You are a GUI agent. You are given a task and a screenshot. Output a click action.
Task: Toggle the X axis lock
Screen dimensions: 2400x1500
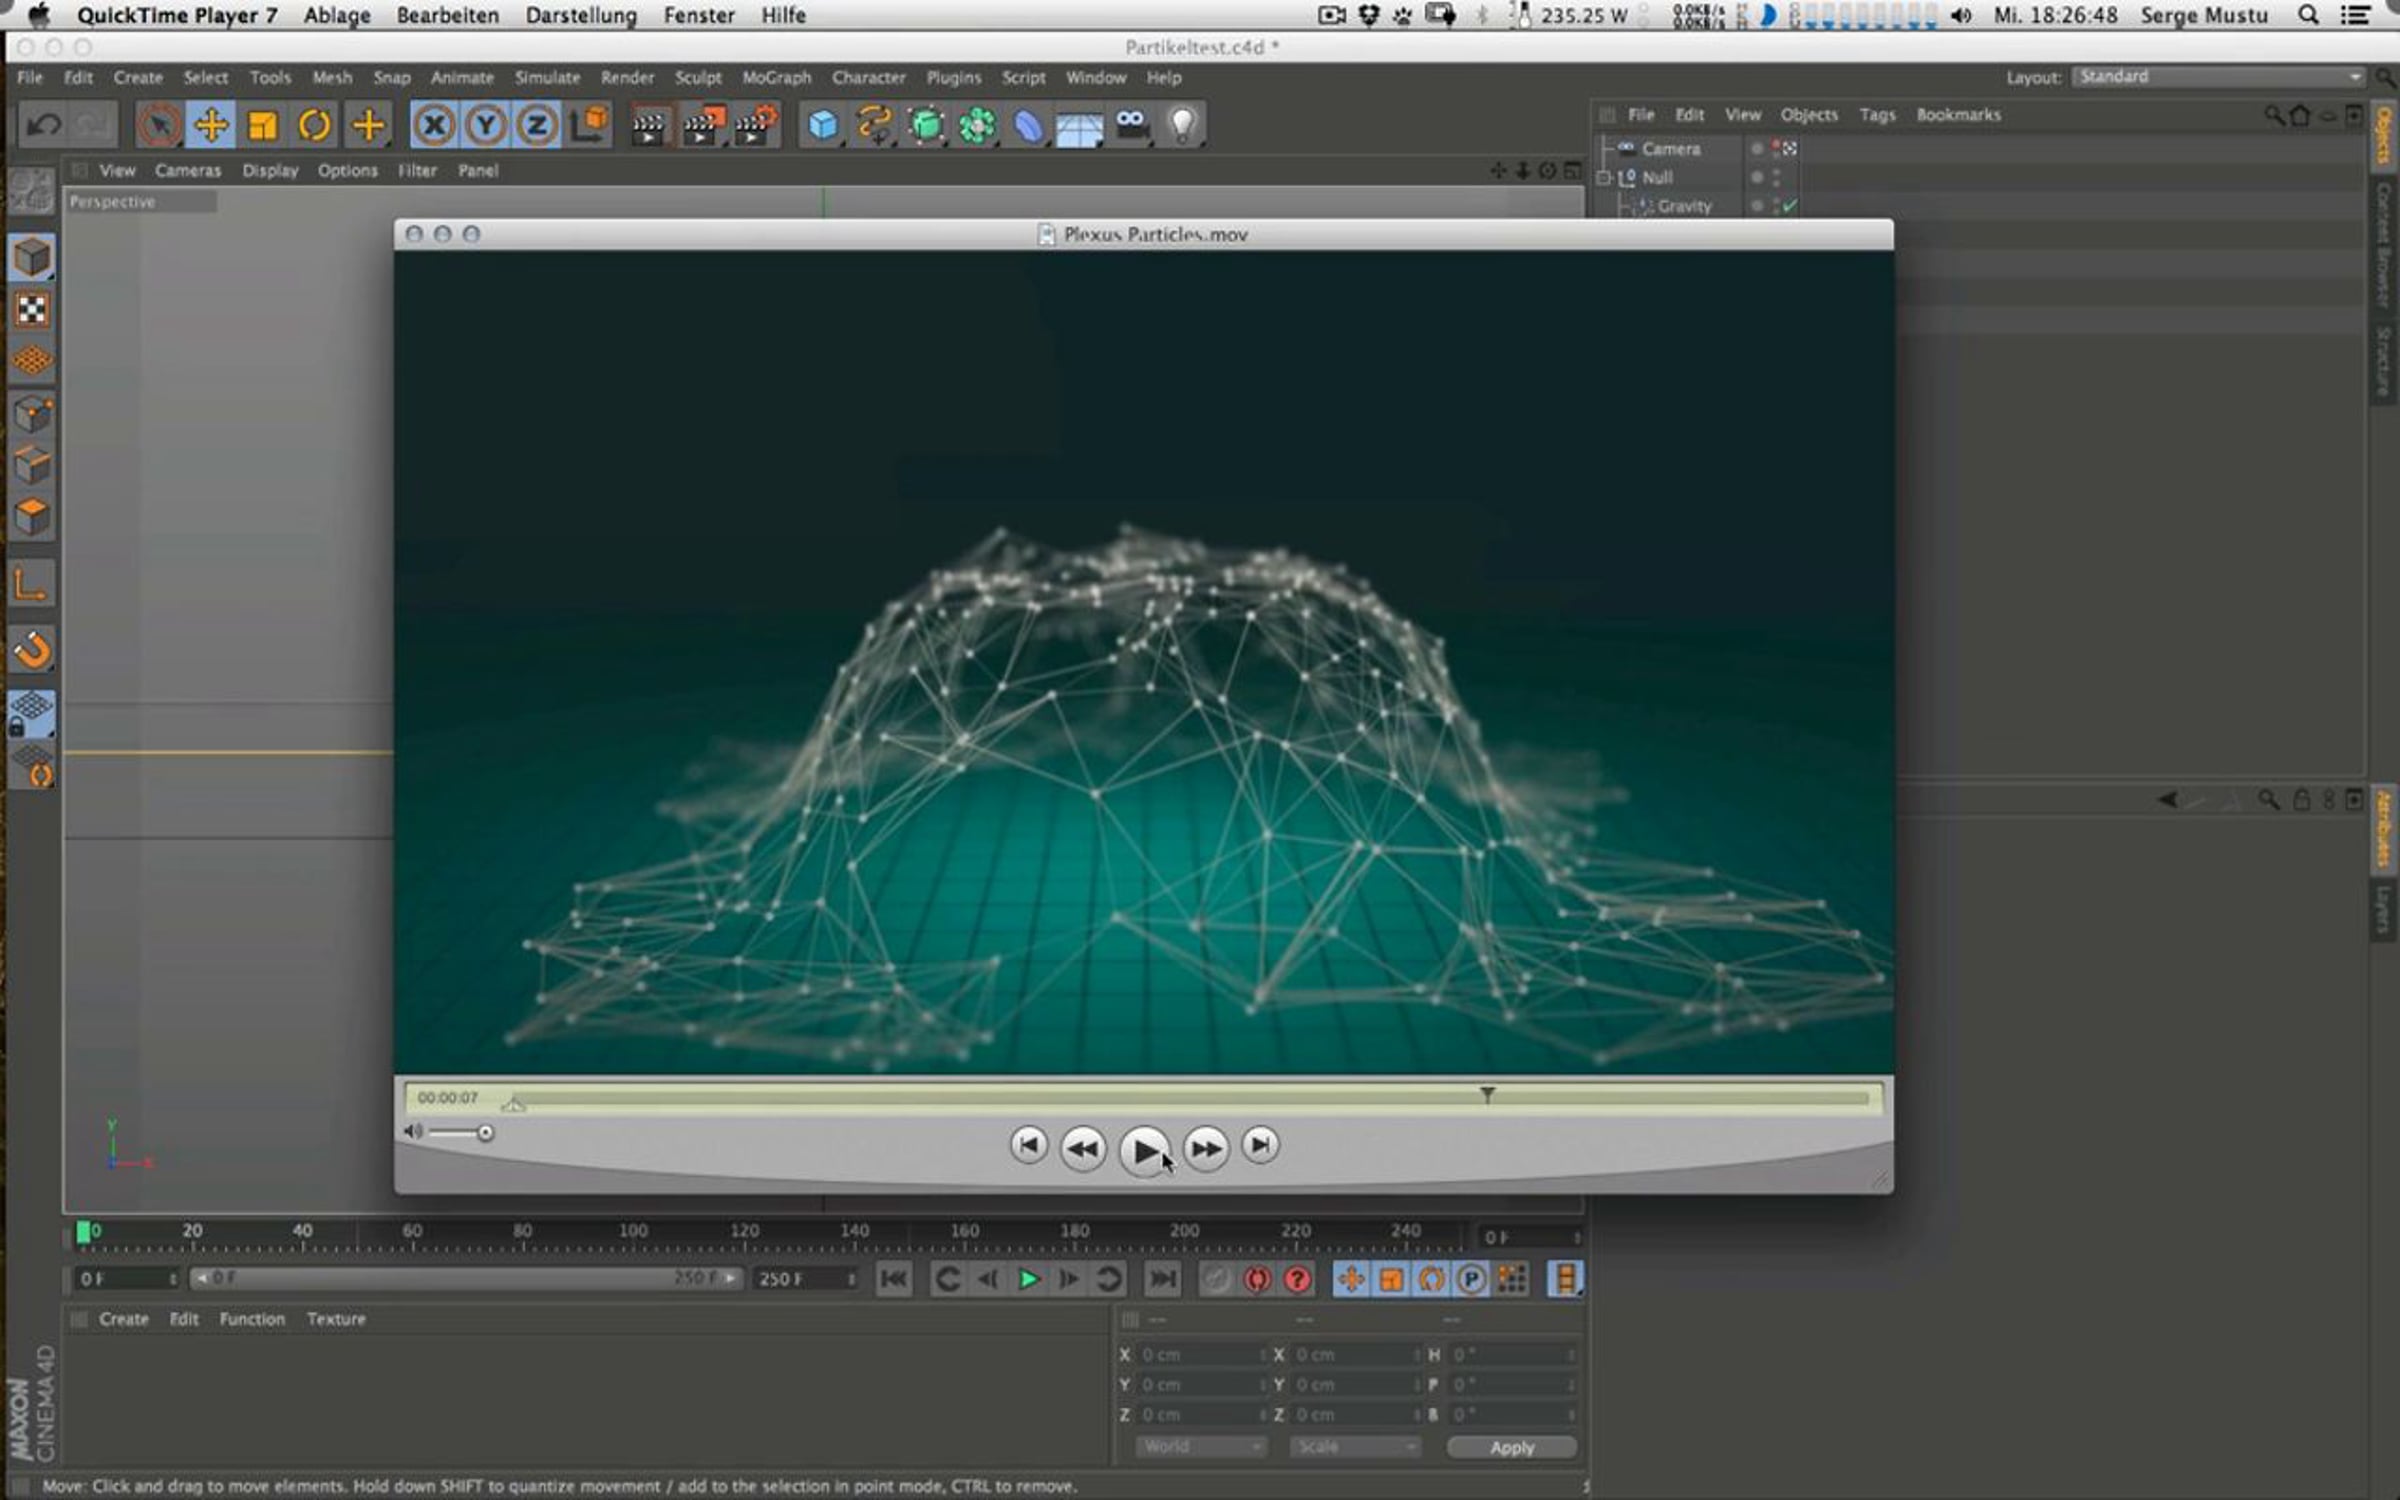pyautogui.click(x=434, y=126)
